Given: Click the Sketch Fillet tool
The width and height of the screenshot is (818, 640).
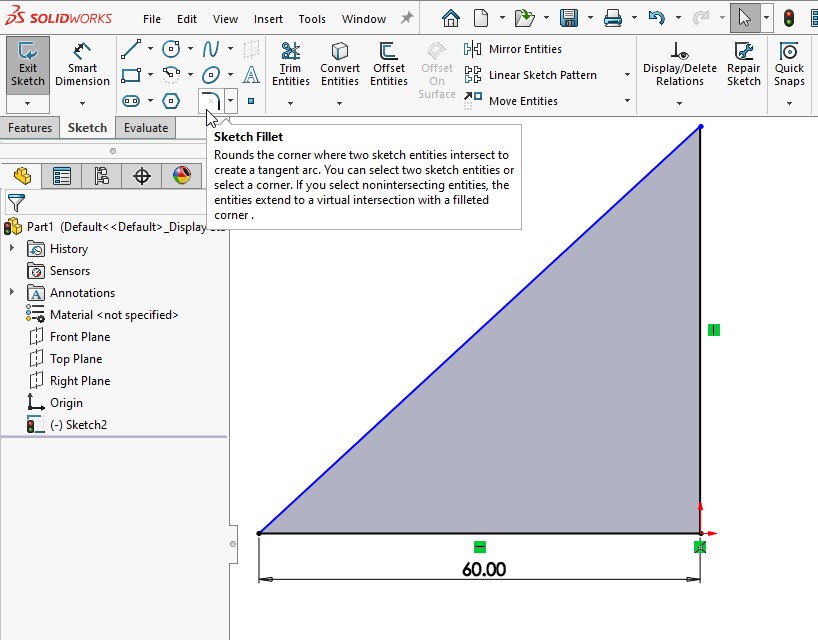Looking at the screenshot, I should 210,100.
